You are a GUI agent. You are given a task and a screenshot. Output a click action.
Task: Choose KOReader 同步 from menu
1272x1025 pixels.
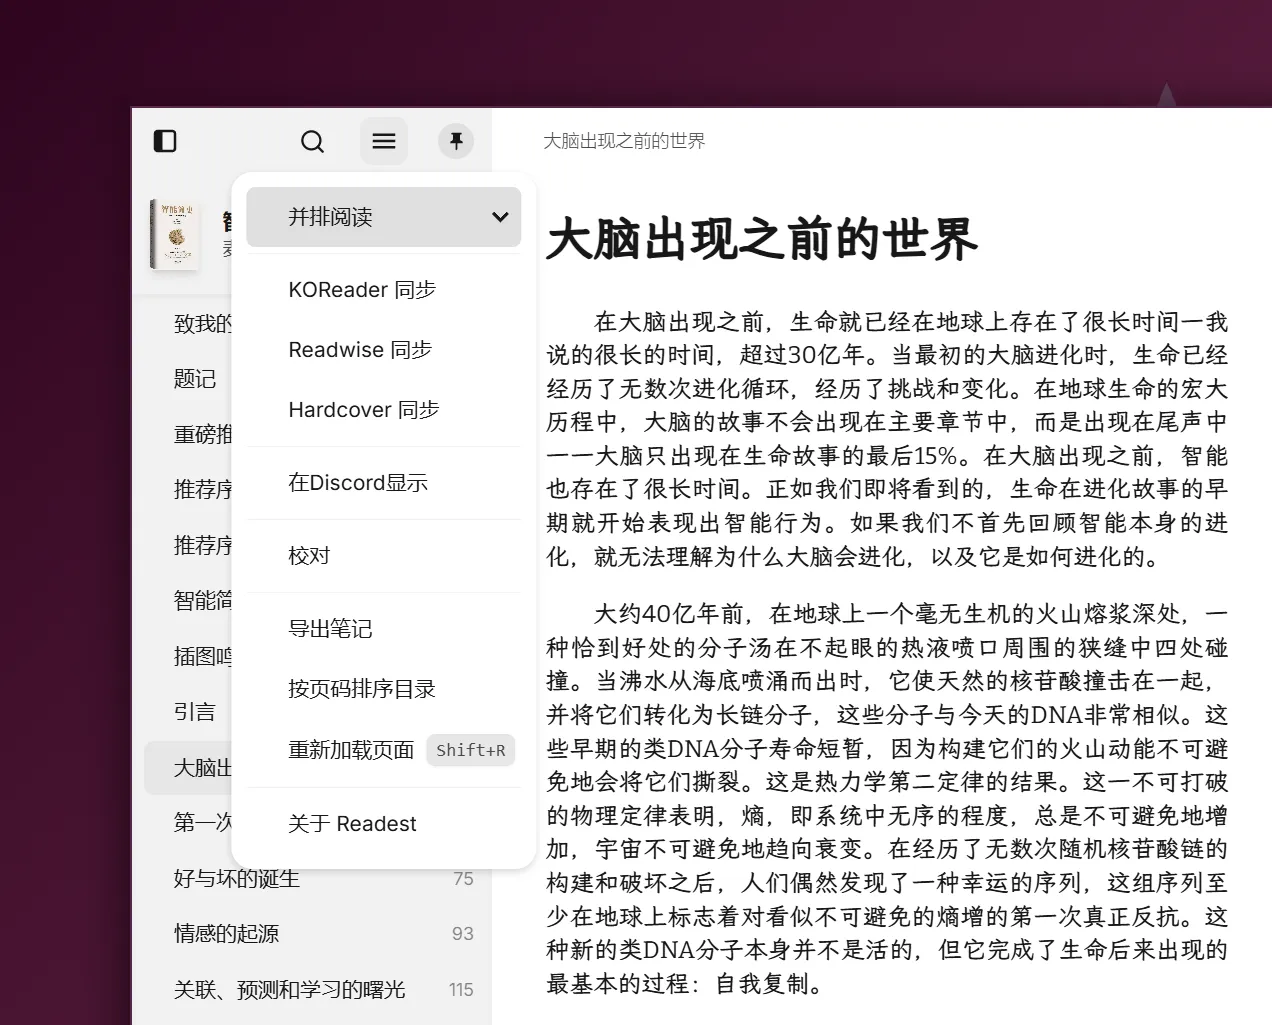pyautogui.click(x=362, y=290)
